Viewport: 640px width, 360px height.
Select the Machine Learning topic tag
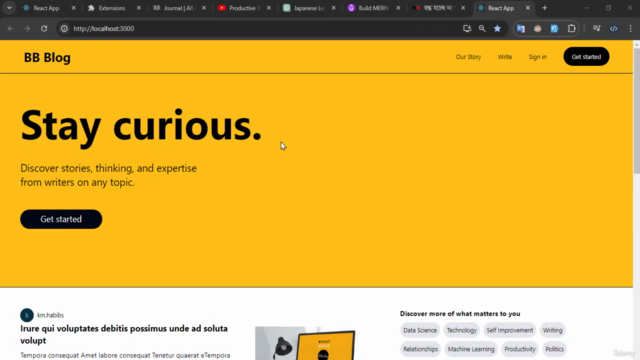coord(471,349)
